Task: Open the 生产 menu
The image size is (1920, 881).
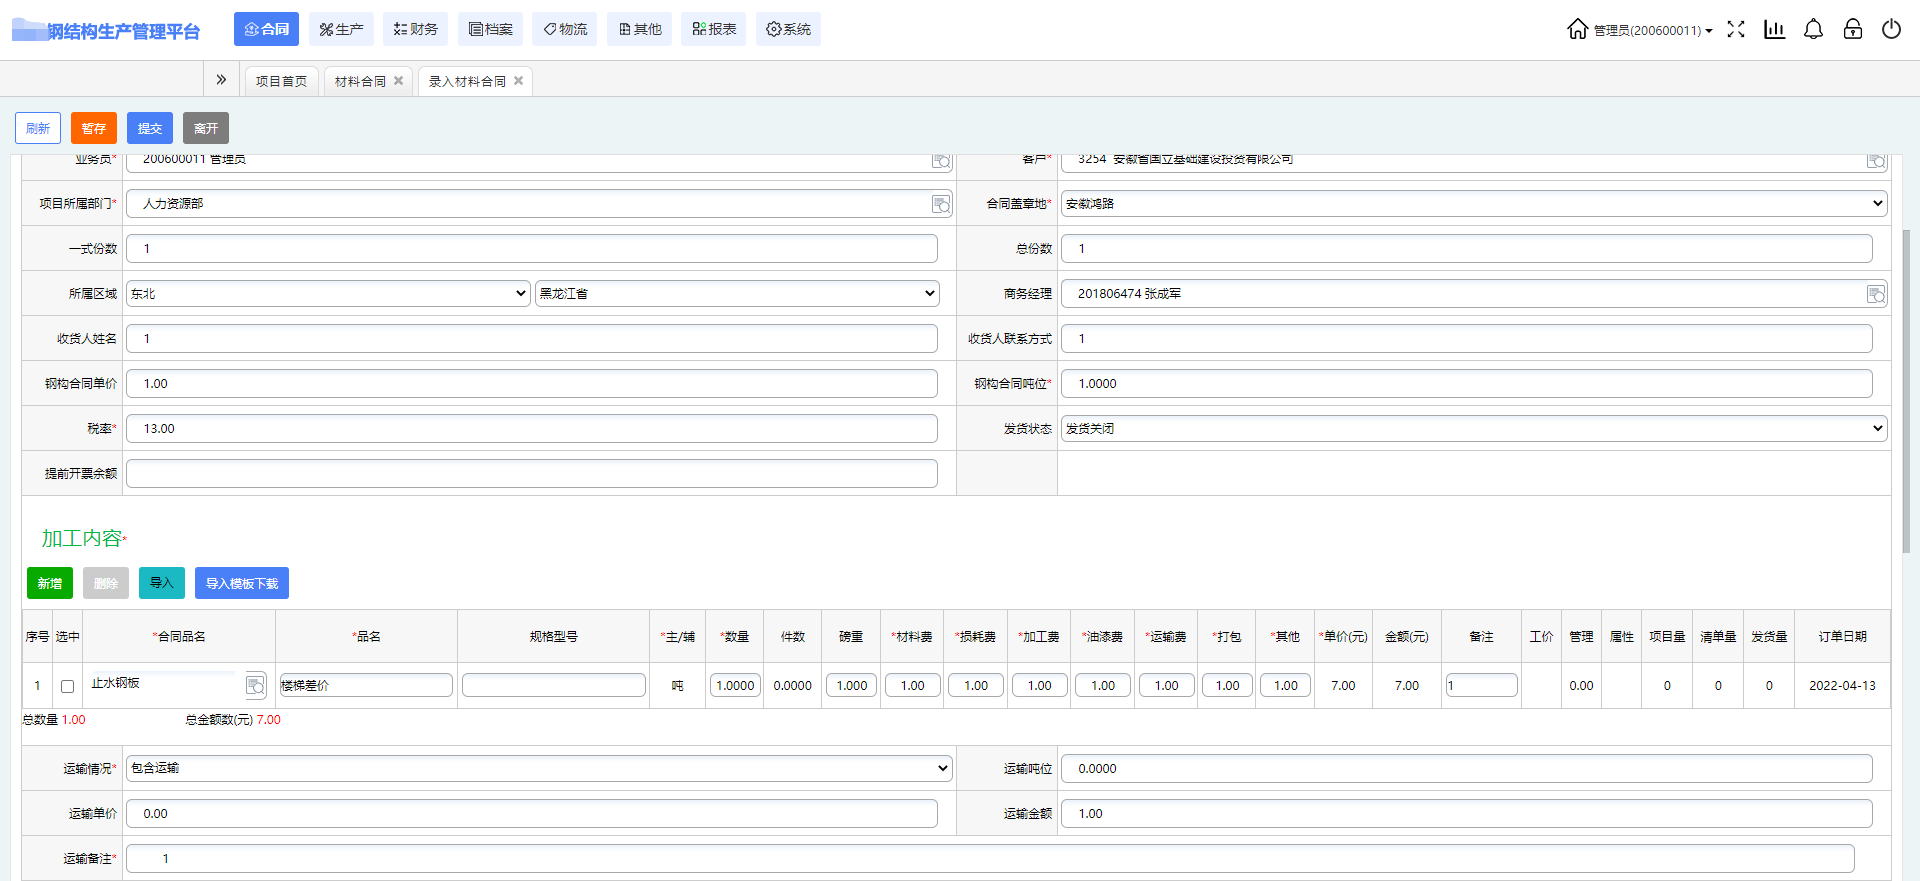Action: click(x=341, y=29)
